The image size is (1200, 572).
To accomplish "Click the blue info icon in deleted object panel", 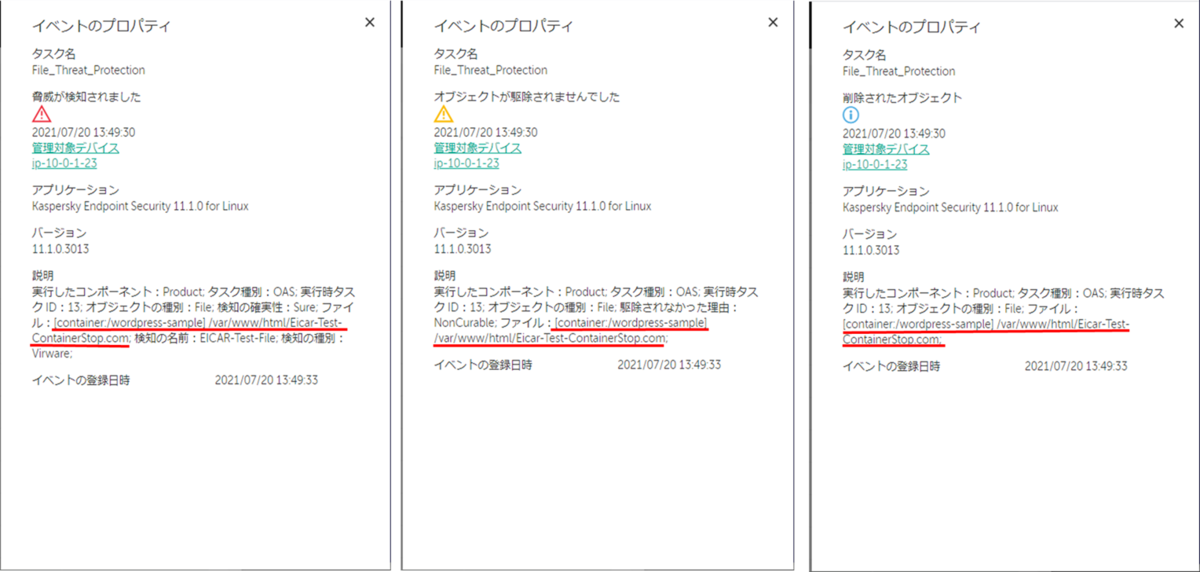I will tap(852, 115).
